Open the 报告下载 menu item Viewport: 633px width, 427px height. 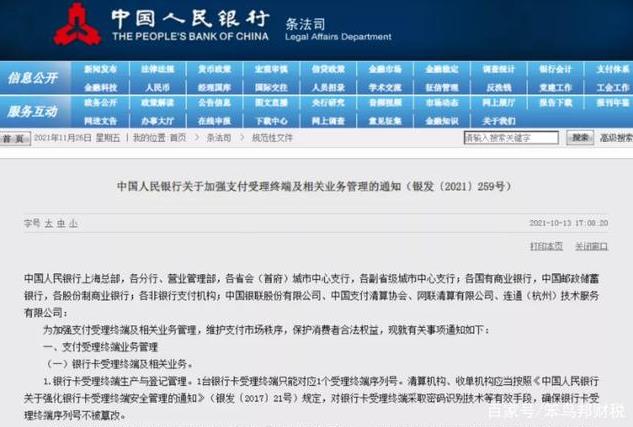[x=555, y=103]
